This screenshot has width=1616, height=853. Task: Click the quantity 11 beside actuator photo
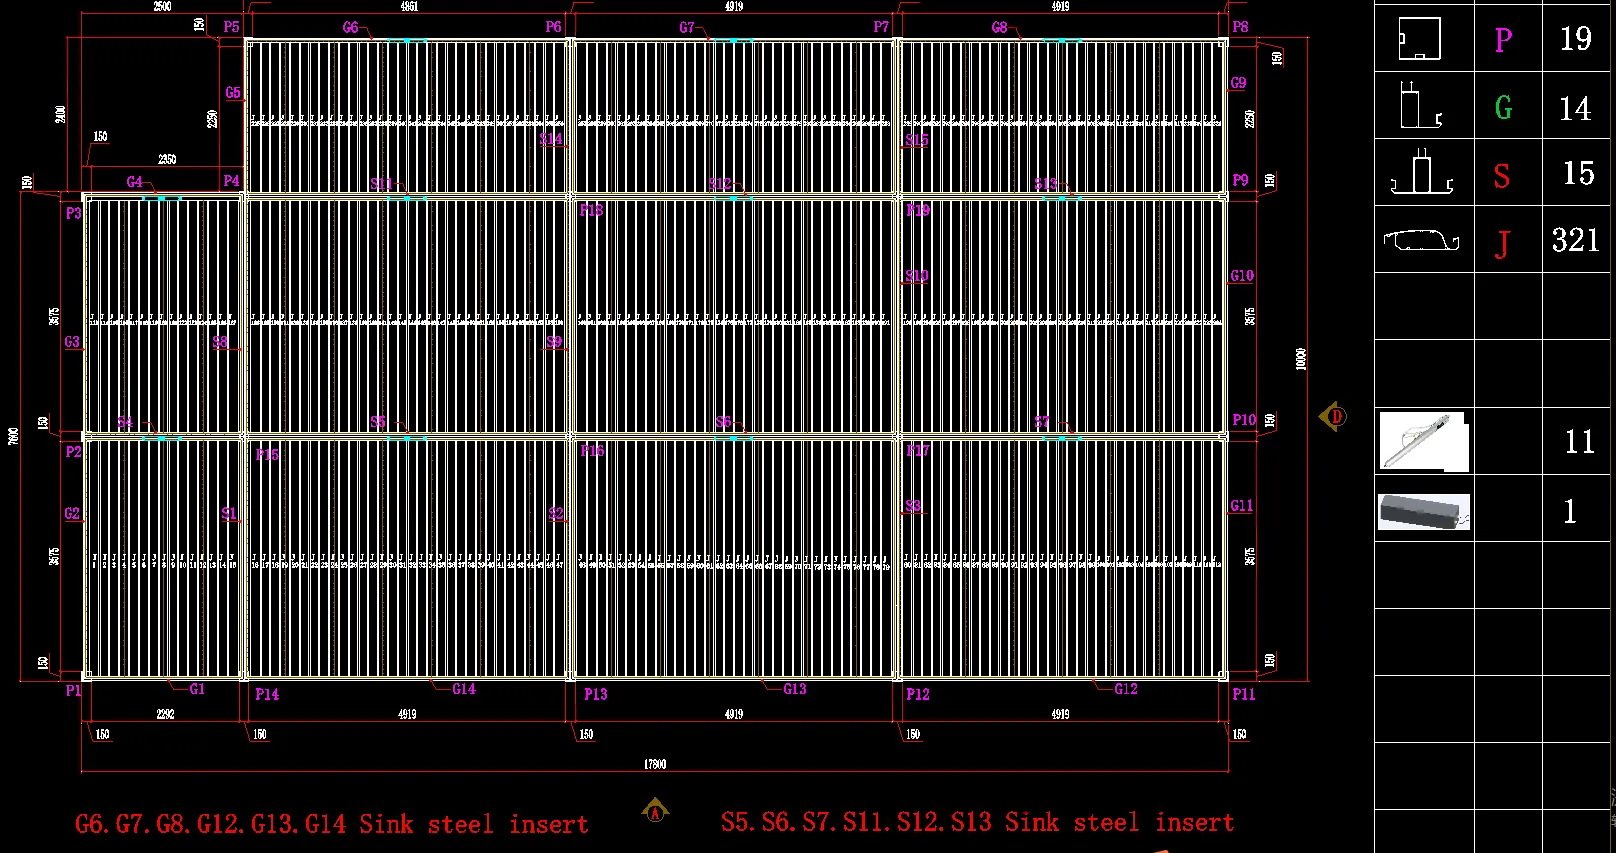1579,441
